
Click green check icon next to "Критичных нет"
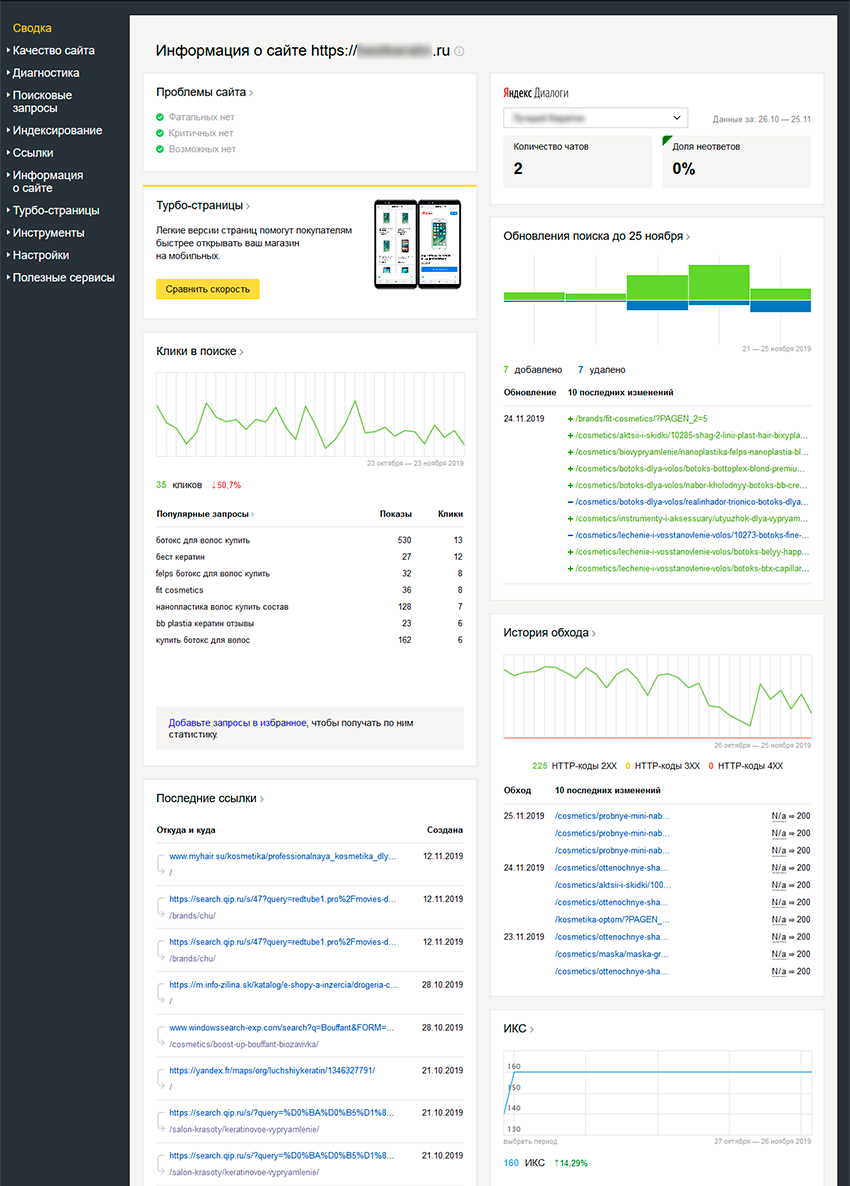click(160, 133)
